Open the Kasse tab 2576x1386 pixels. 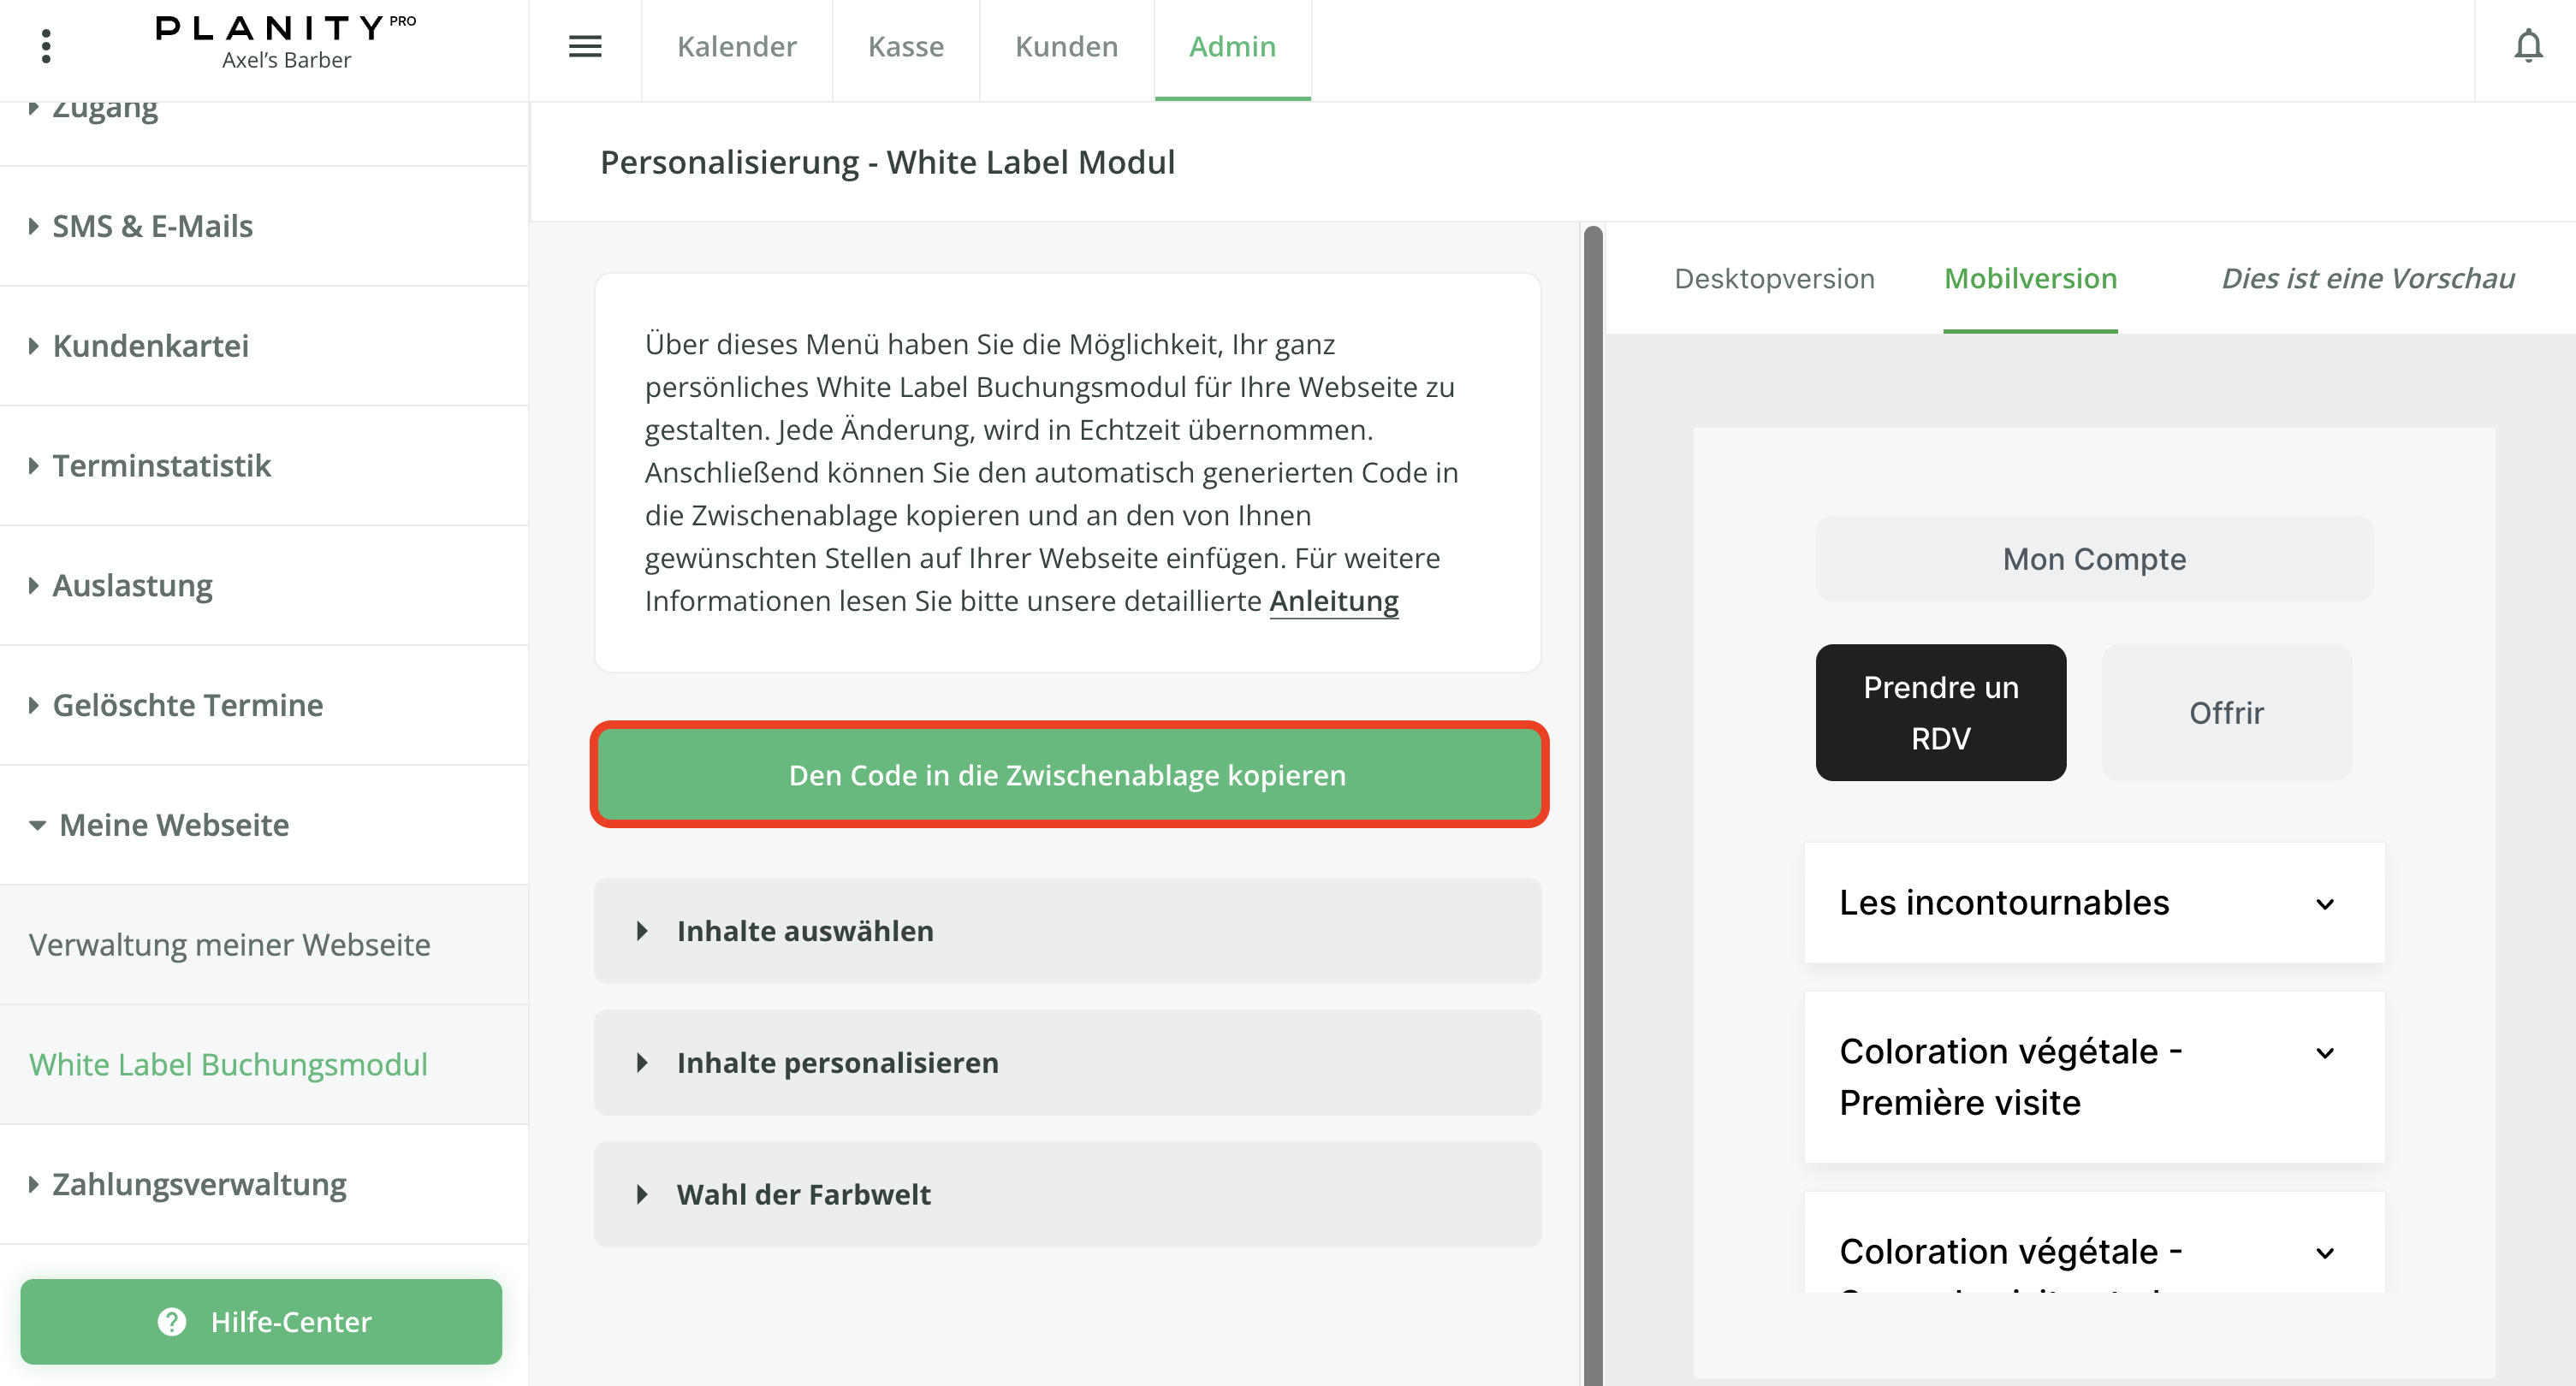(x=905, y=46)
